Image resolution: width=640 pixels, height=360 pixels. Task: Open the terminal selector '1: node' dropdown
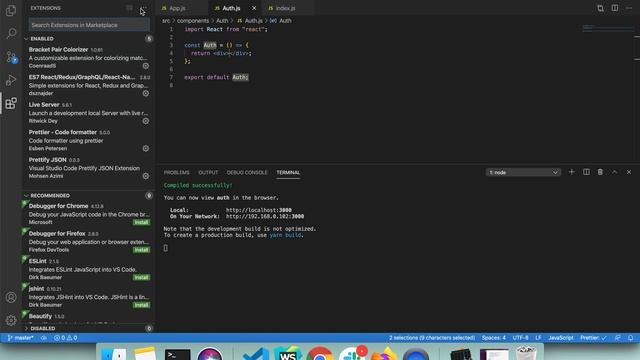523,172
